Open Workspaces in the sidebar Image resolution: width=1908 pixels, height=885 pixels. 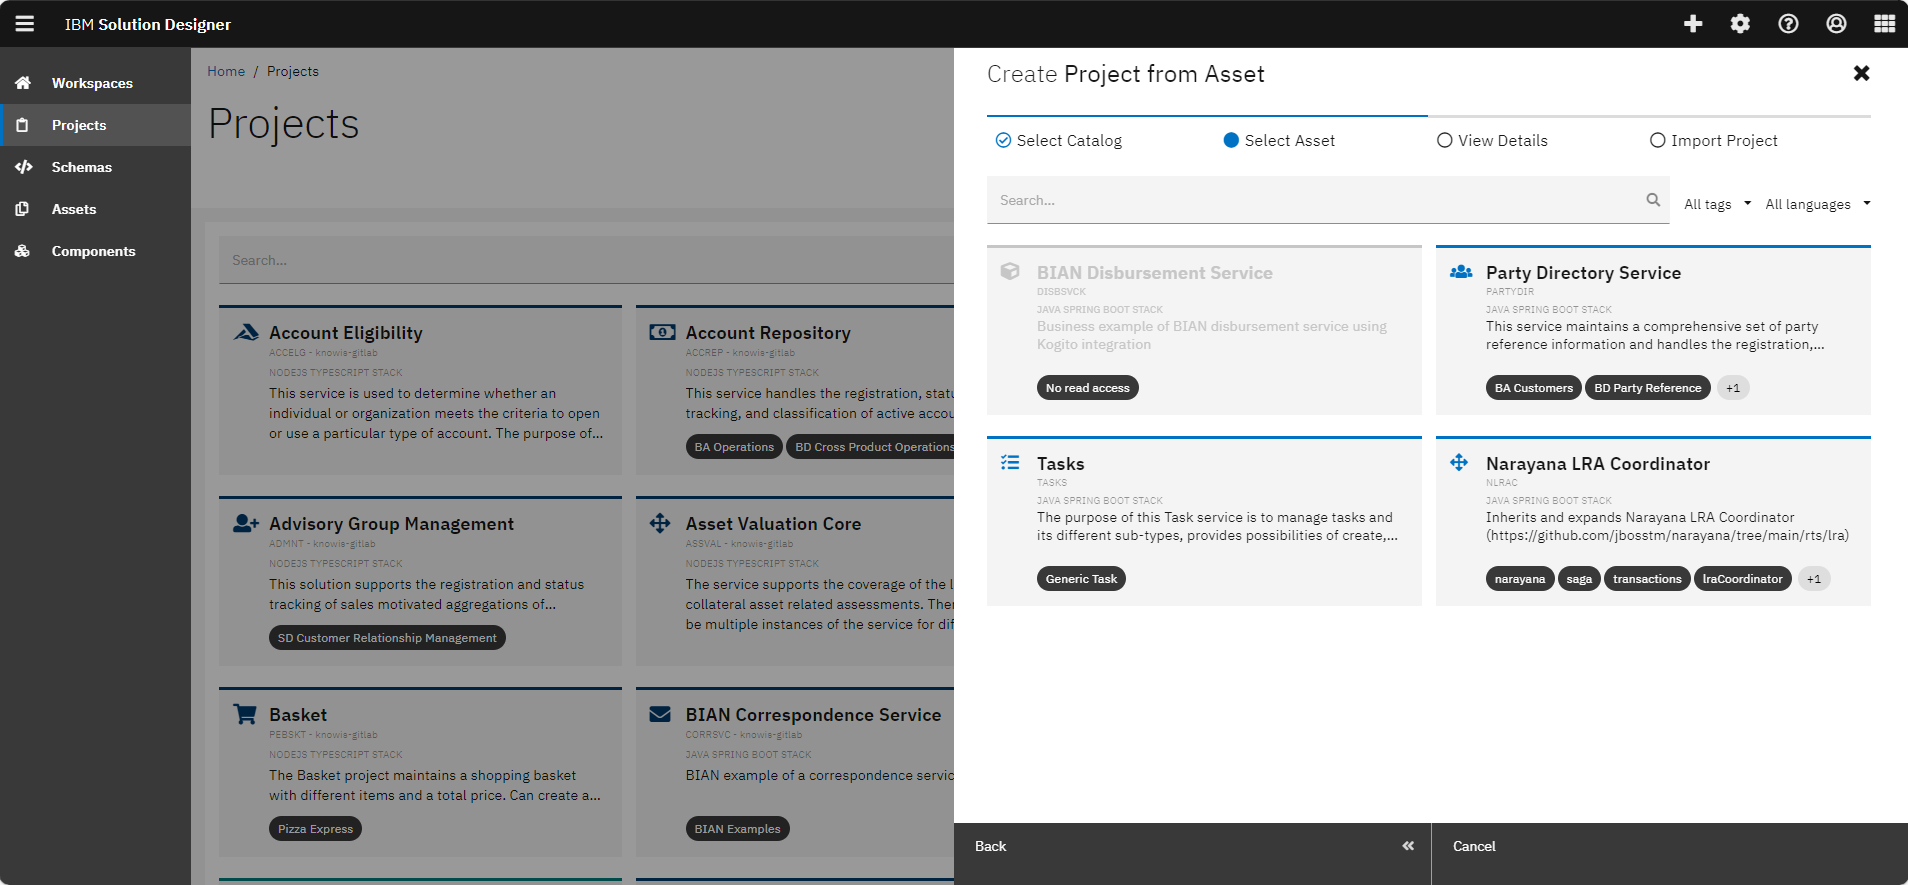click(x=95, y=83)
